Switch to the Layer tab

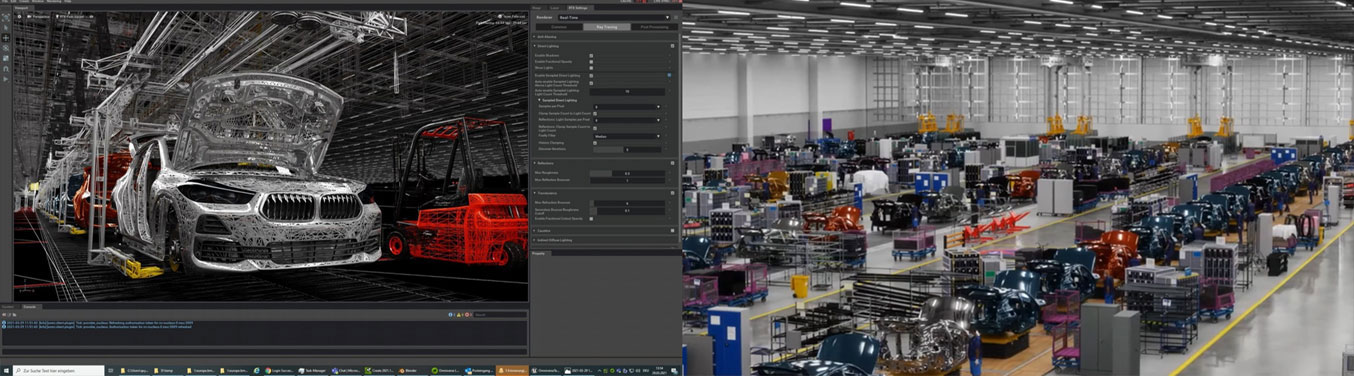555,7
